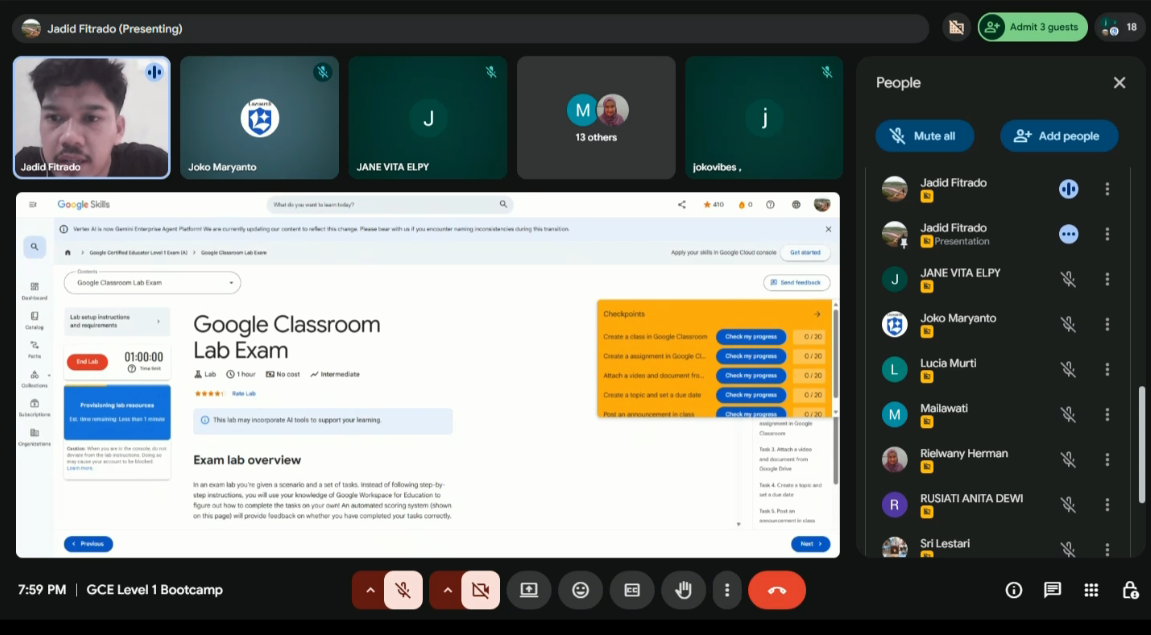Mute Lucia Murti in People list
Image resolution: width=1151 pixels, height=635 pixels.
tap(1068, 369)
